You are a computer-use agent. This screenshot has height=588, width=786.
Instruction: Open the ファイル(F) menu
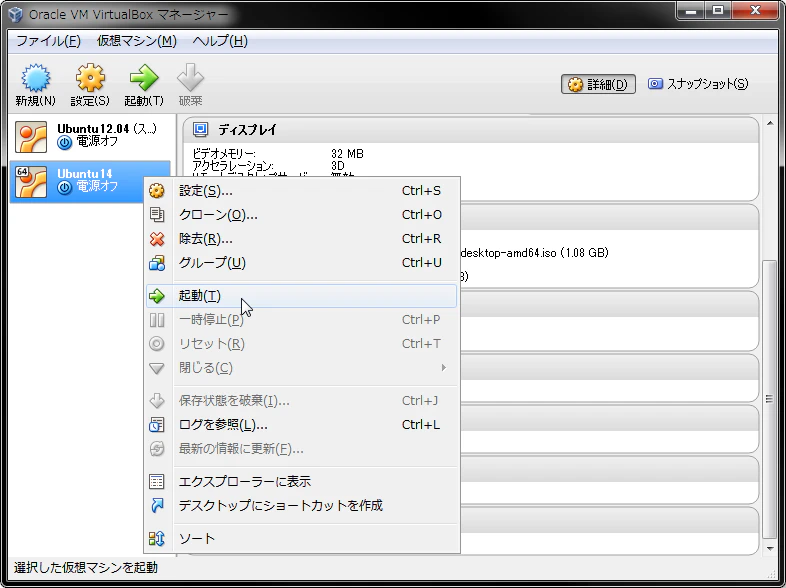click(48, 41)
